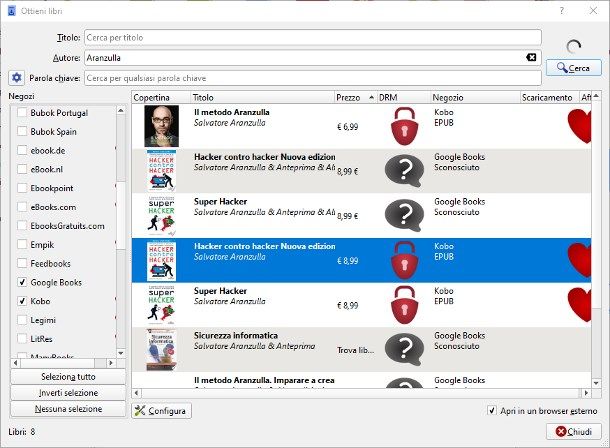This screenshot has height=448, width=610.
Task: Enable the Empik store checkbox
Action: coord(22,245)
